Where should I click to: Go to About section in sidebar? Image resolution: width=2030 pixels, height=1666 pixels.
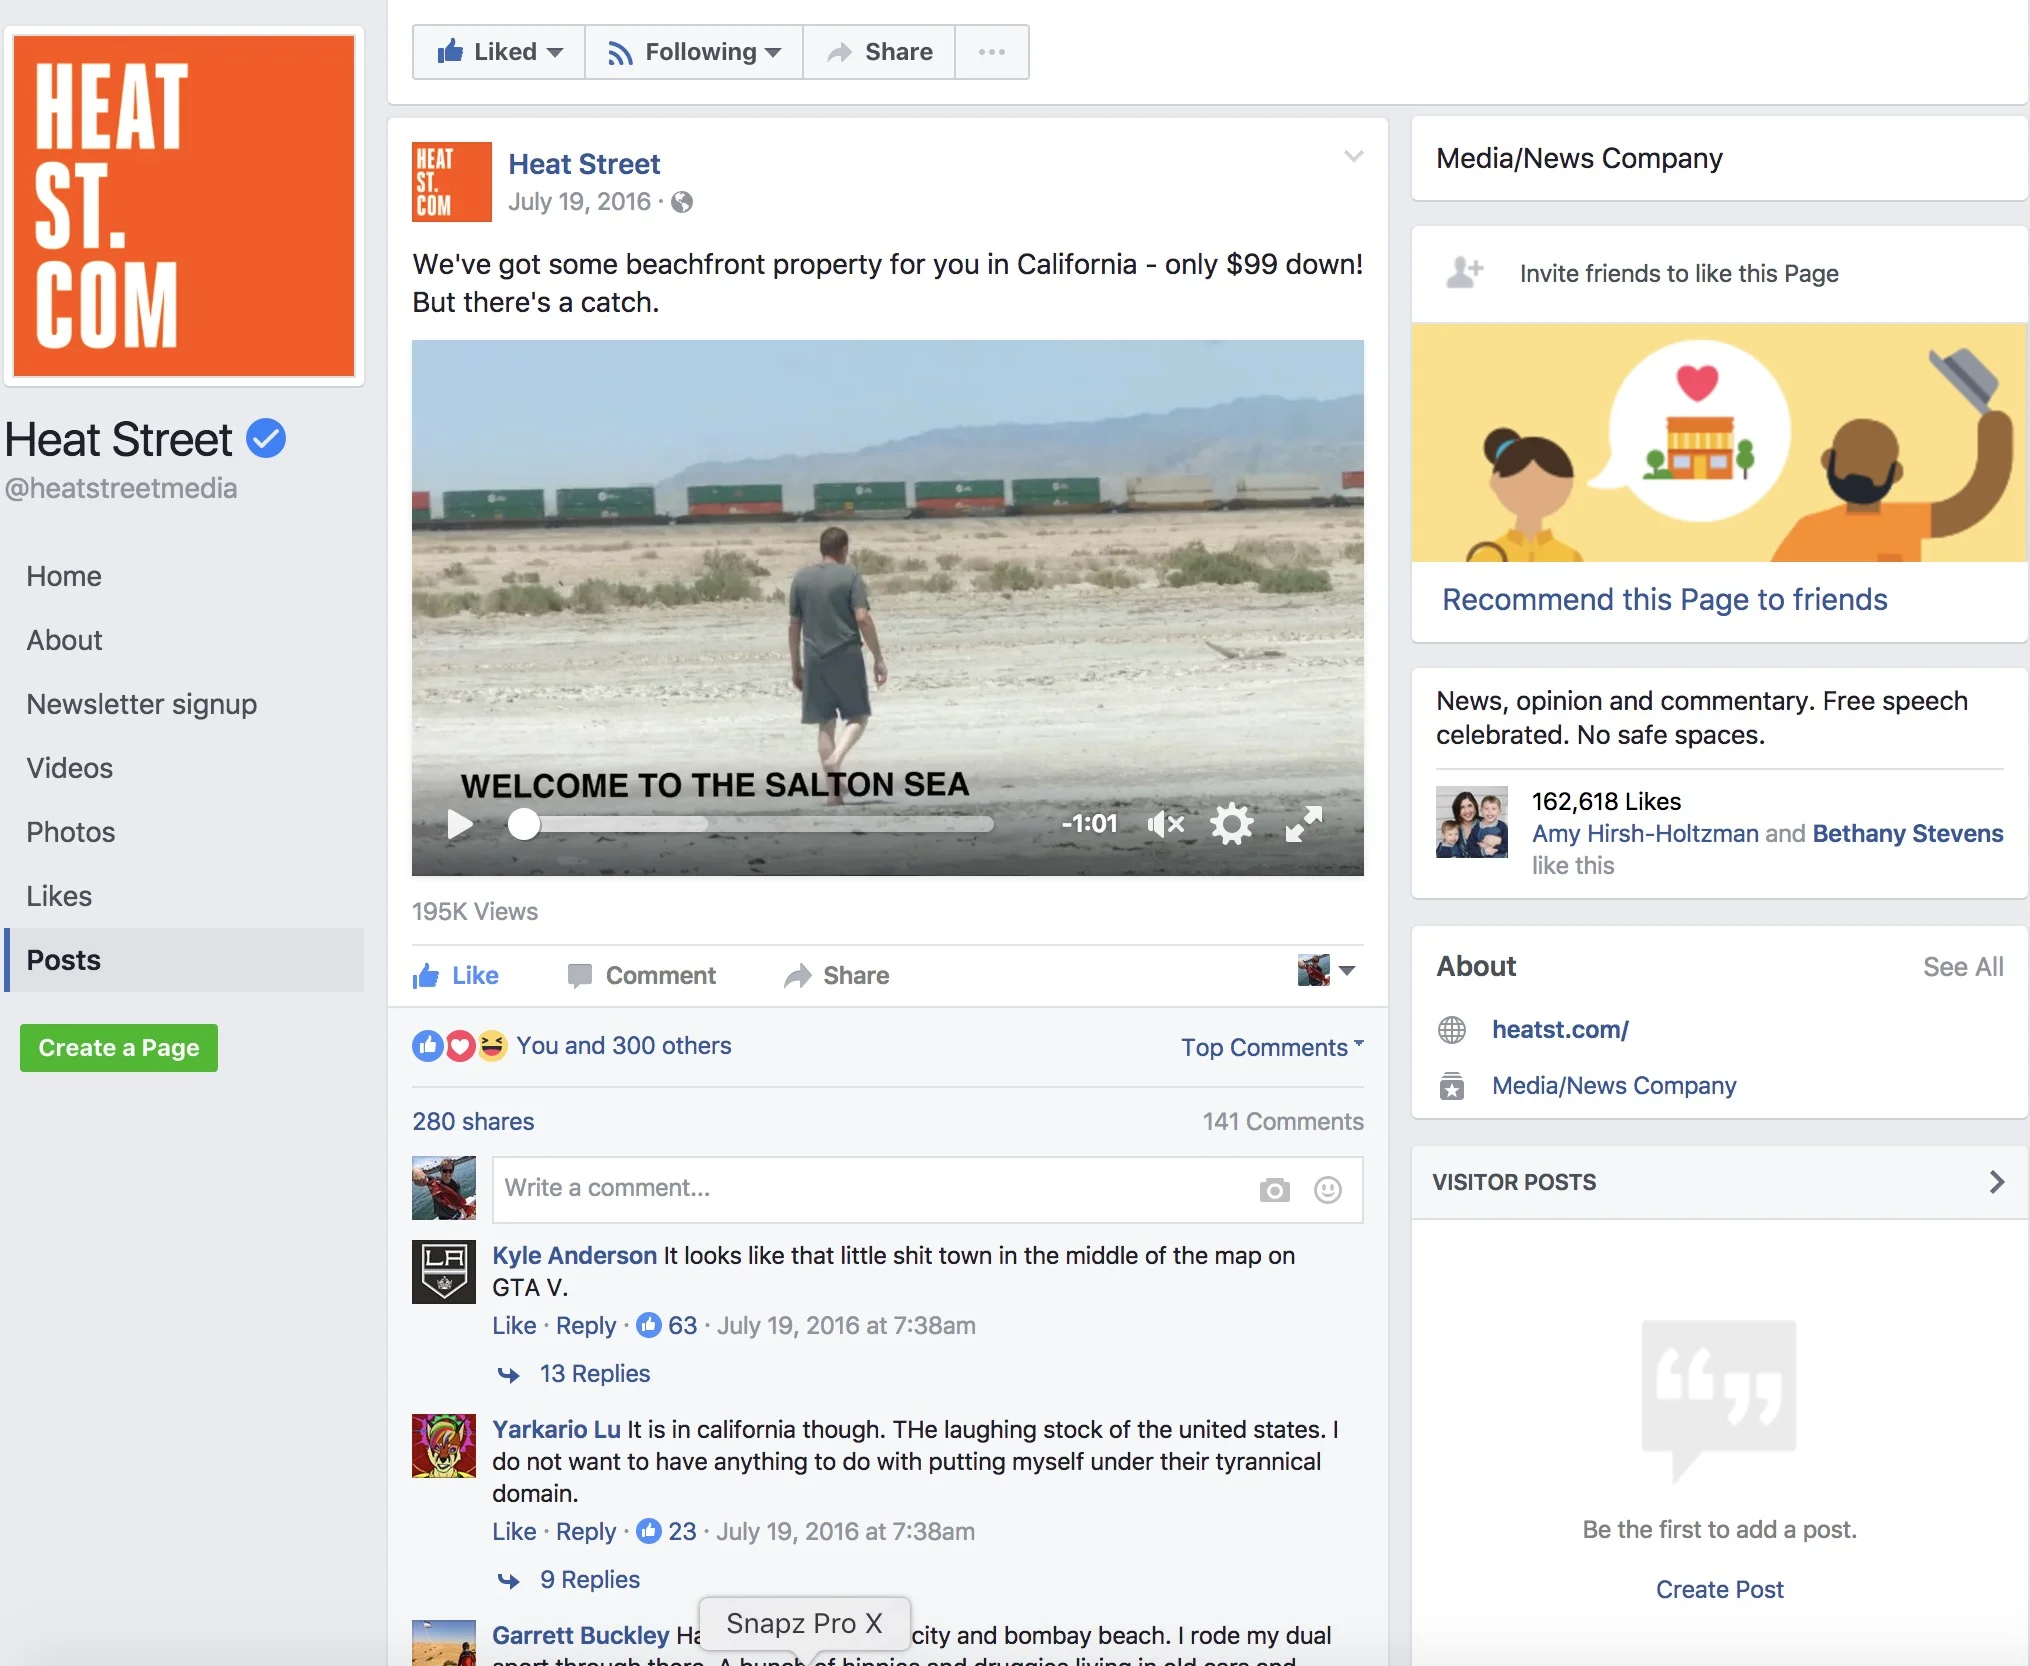coord(65,640)
